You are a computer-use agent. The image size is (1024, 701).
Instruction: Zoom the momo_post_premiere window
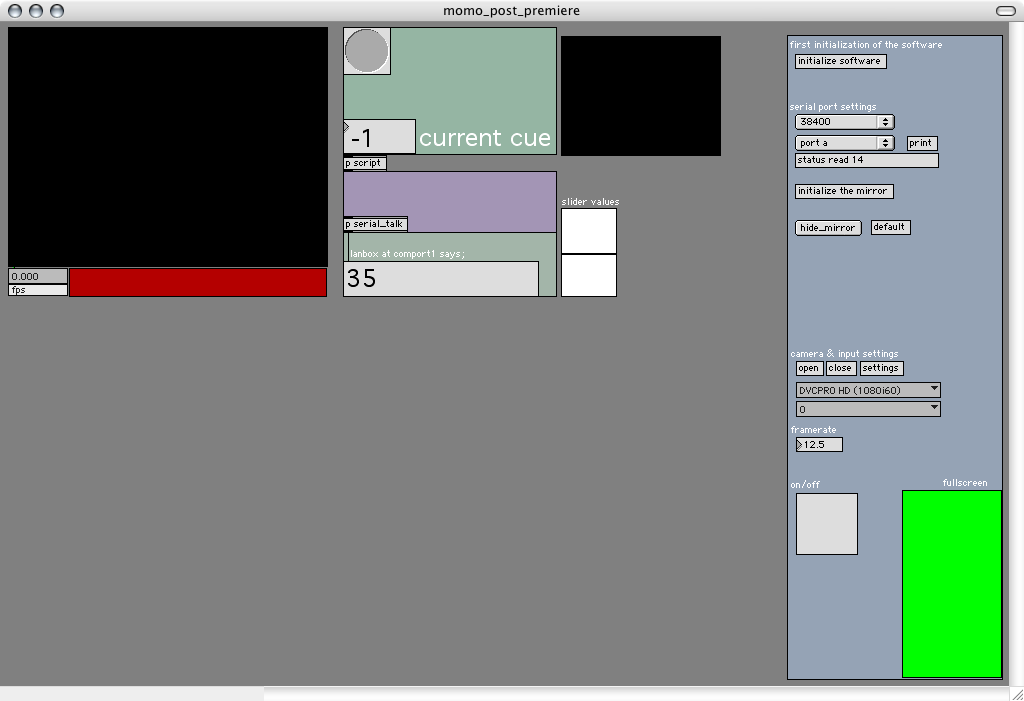point(57,10)
